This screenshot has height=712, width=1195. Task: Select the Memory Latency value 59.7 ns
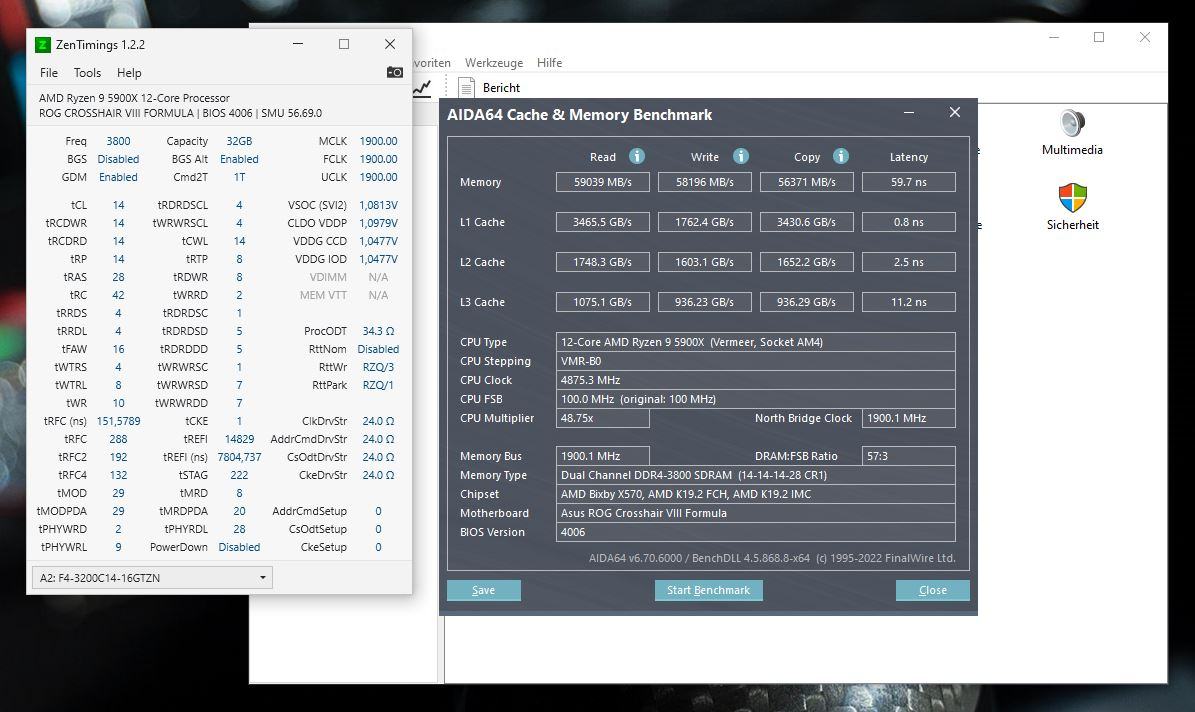pyautogui.click(x=909, y=182)
